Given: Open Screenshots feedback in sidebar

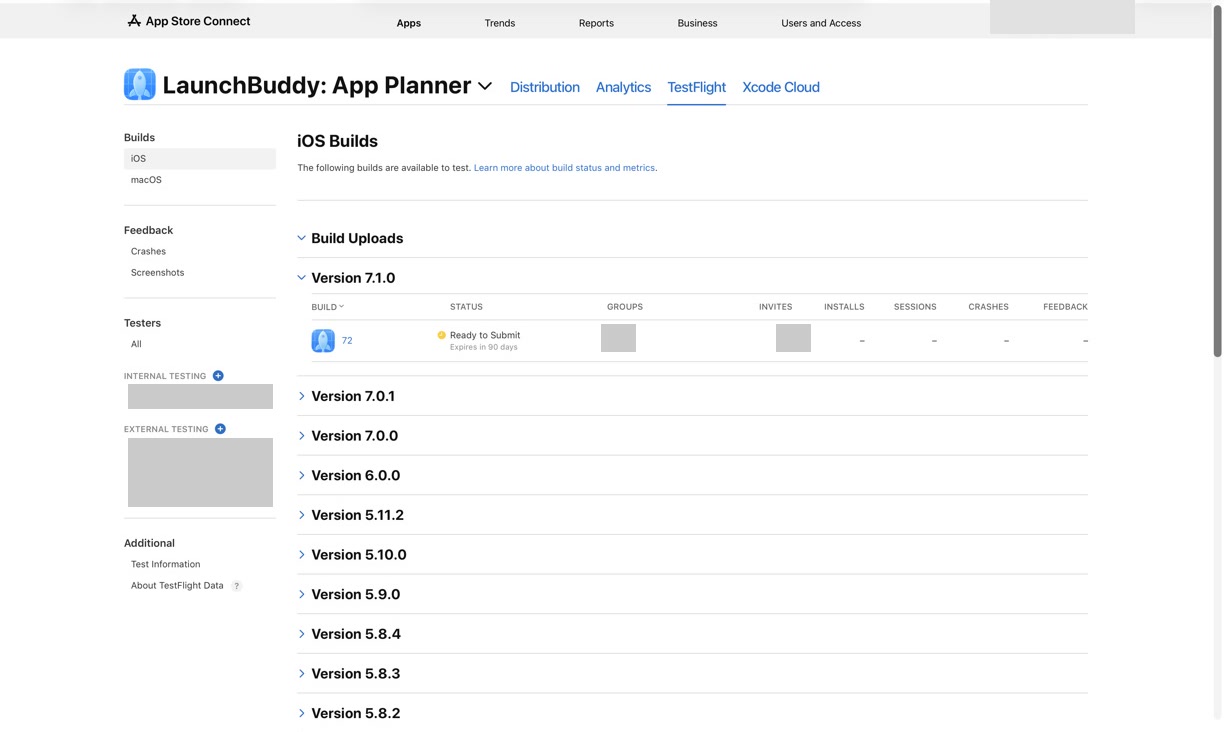Looking at the screenshot, I should point(157,272).
